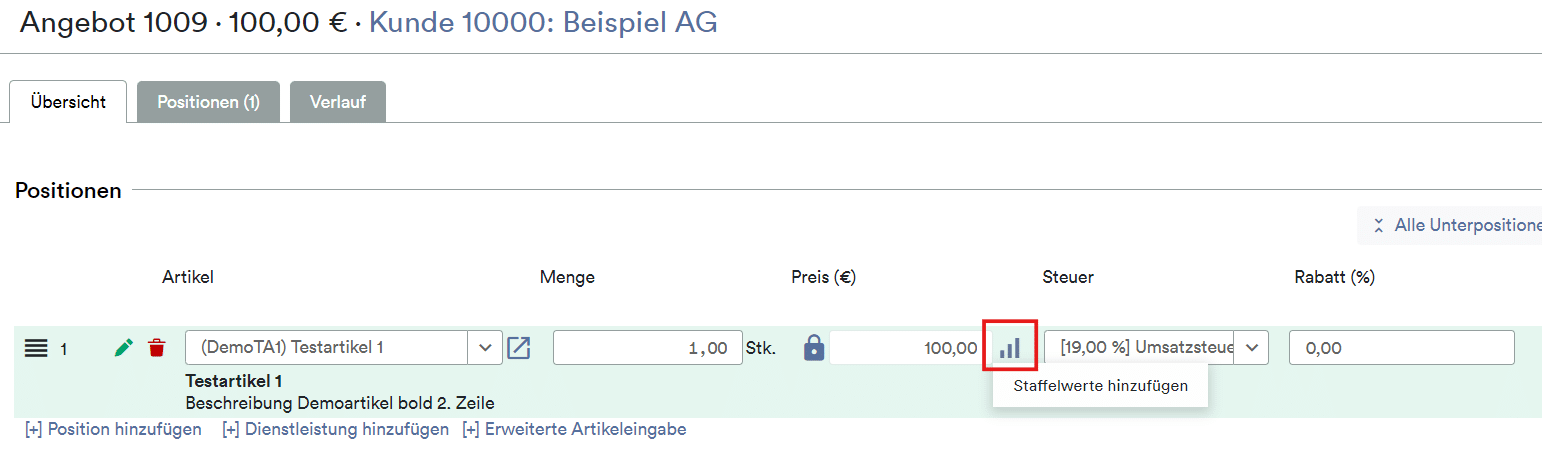Click the Menge quantity input field

tap(648, 348)
